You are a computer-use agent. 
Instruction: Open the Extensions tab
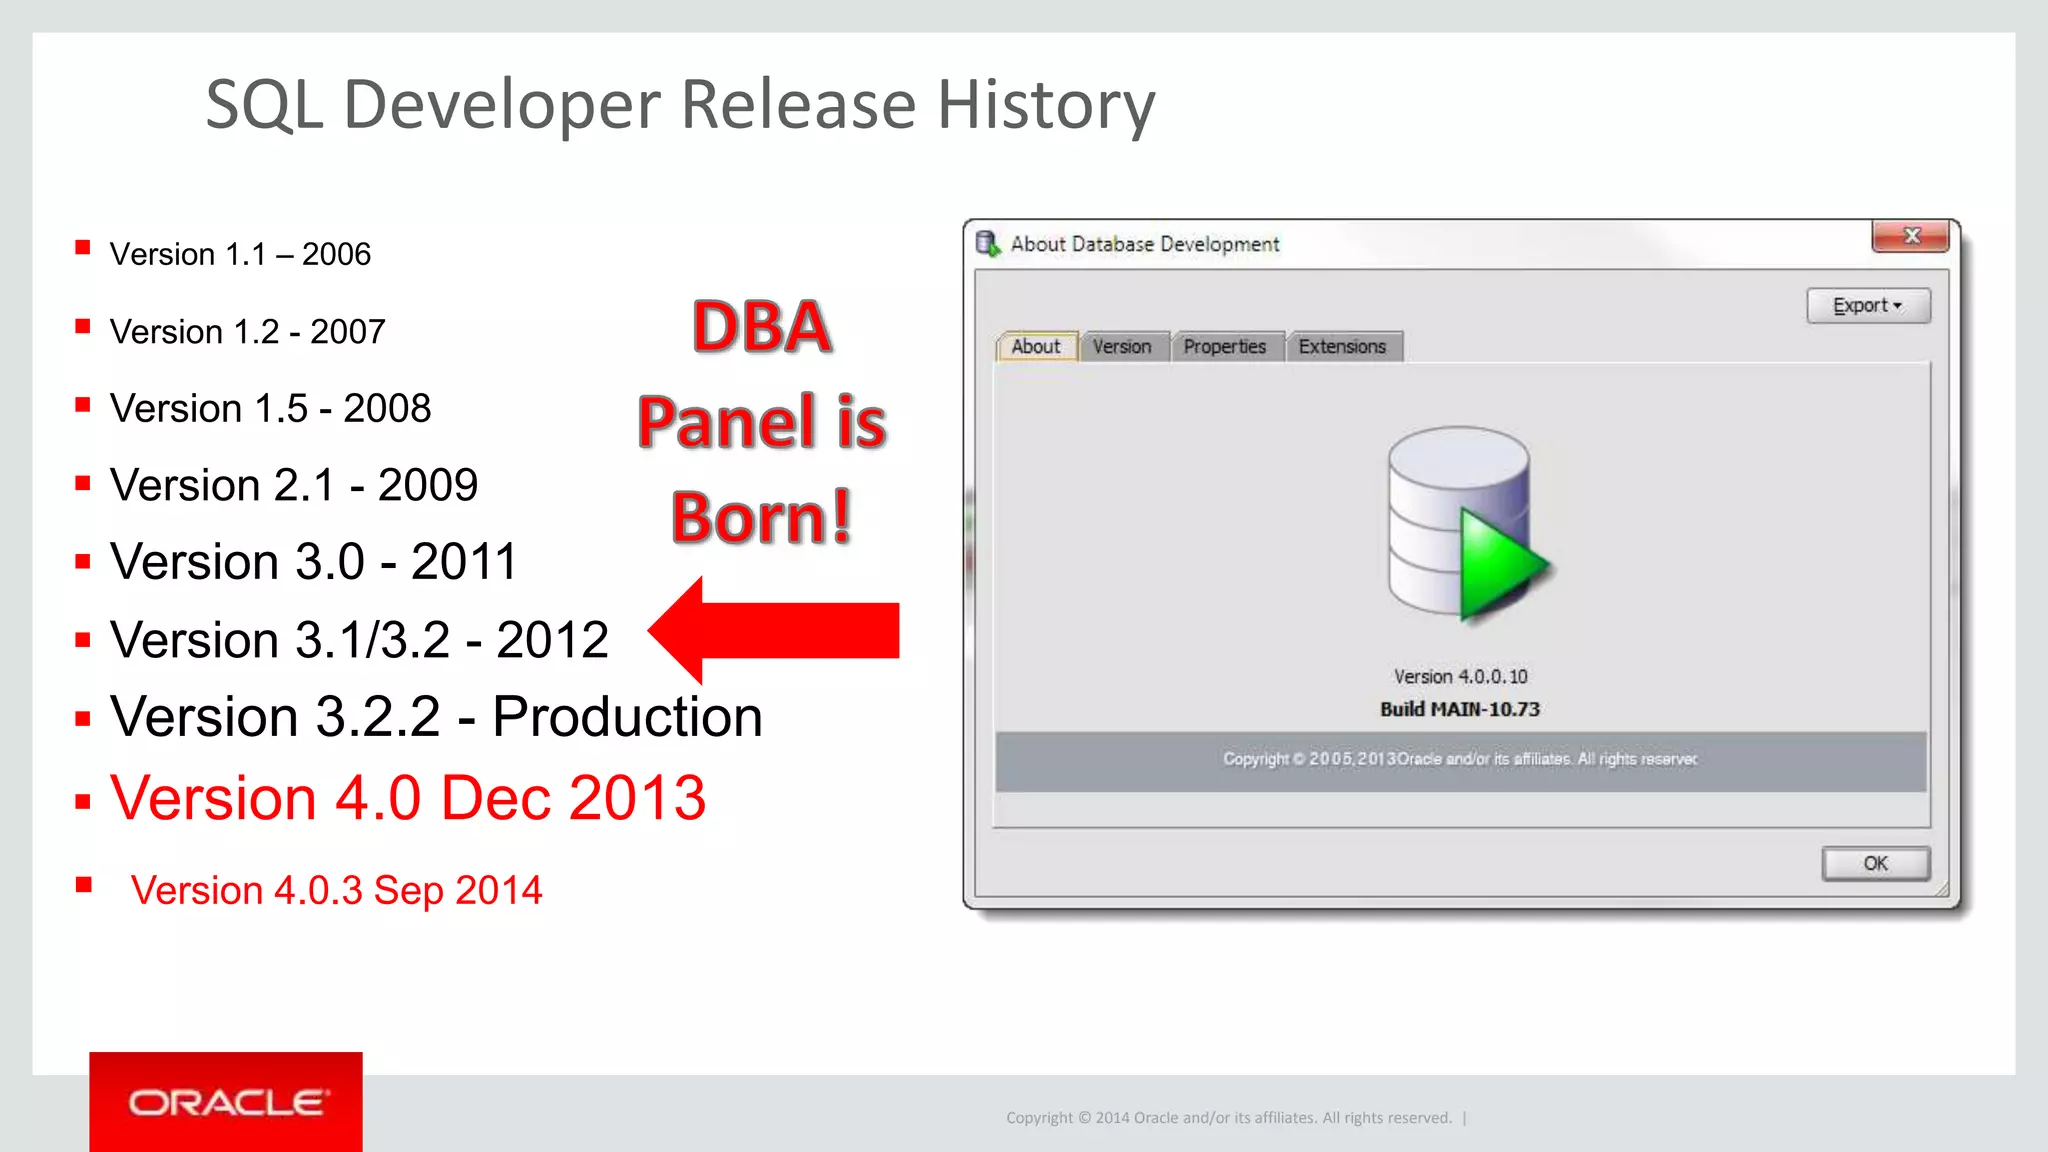click(x=1342, y=347)
